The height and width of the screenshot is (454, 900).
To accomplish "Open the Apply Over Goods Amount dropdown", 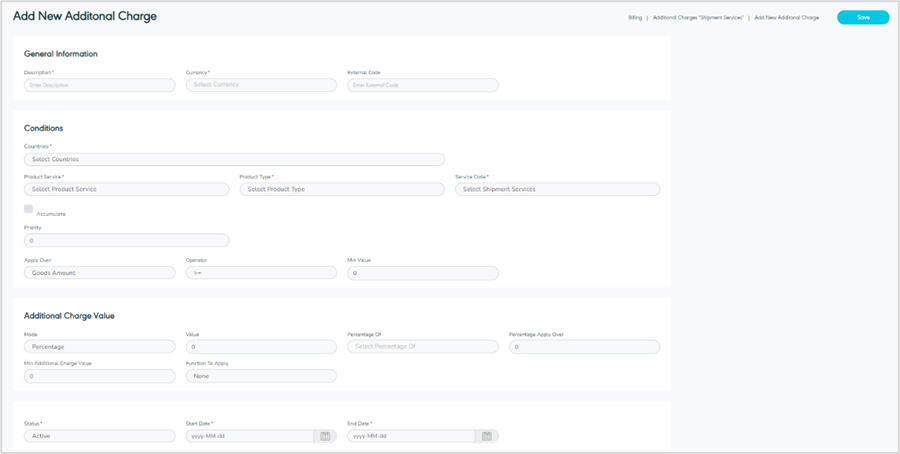I will [x=99, y=272].
